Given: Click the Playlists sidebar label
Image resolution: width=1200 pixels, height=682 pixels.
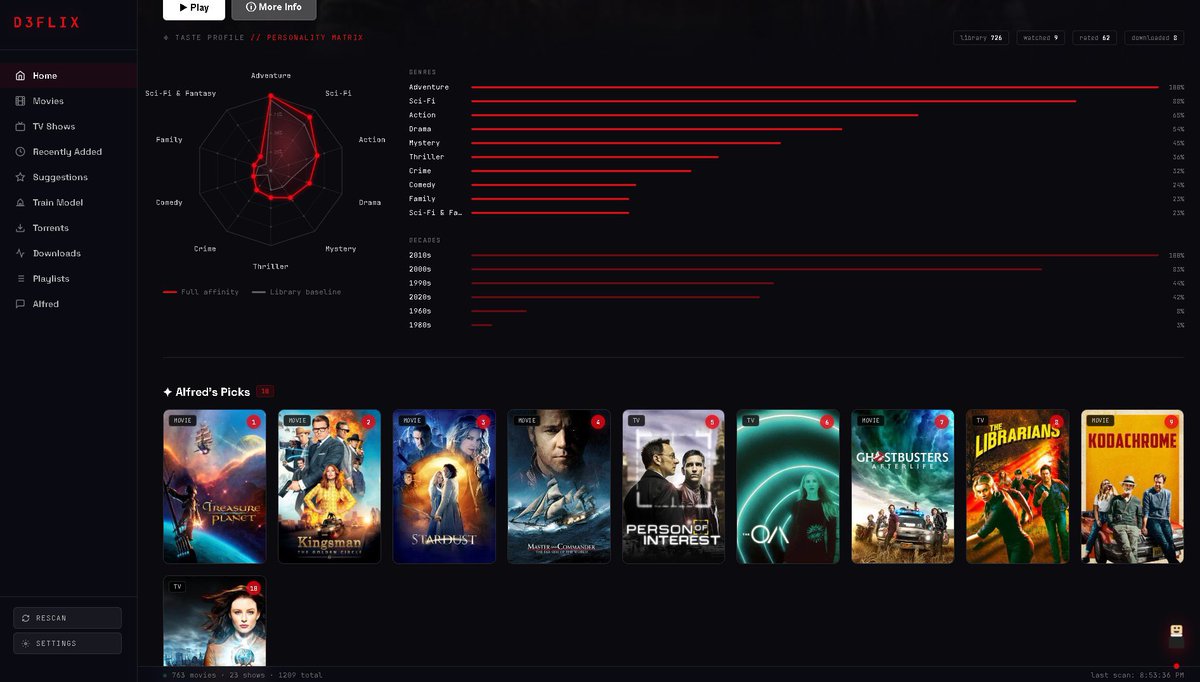Looking at the screenshot, I should [51, 279].
